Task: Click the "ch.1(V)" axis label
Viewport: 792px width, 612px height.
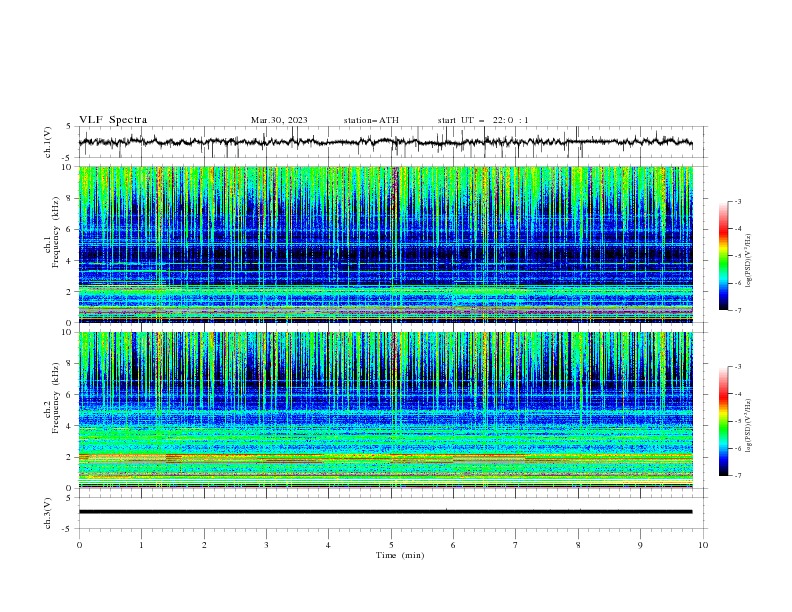Action: pos(48,142)
